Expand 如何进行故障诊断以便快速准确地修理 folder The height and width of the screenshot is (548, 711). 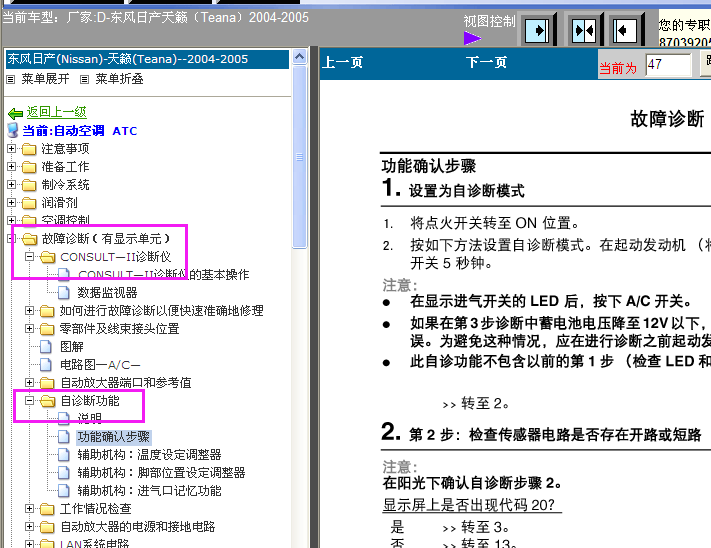click(29, 310)
